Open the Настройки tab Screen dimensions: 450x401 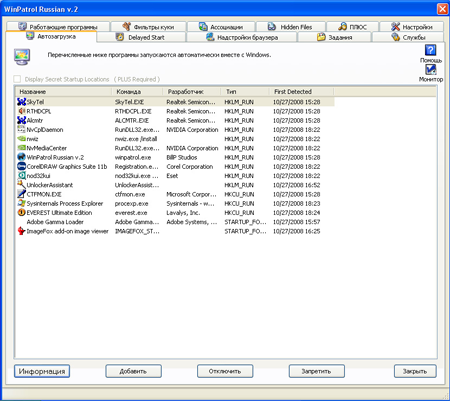[x=412, y=27]
